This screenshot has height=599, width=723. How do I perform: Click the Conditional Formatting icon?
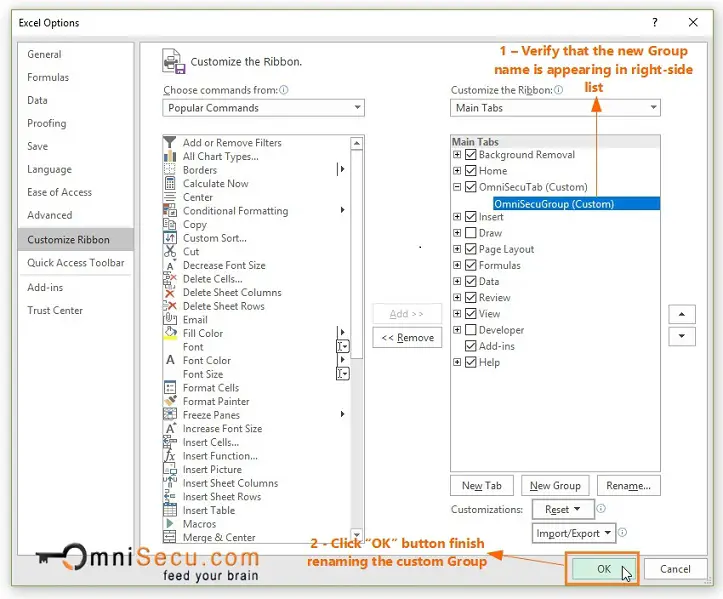click(170, 211)
